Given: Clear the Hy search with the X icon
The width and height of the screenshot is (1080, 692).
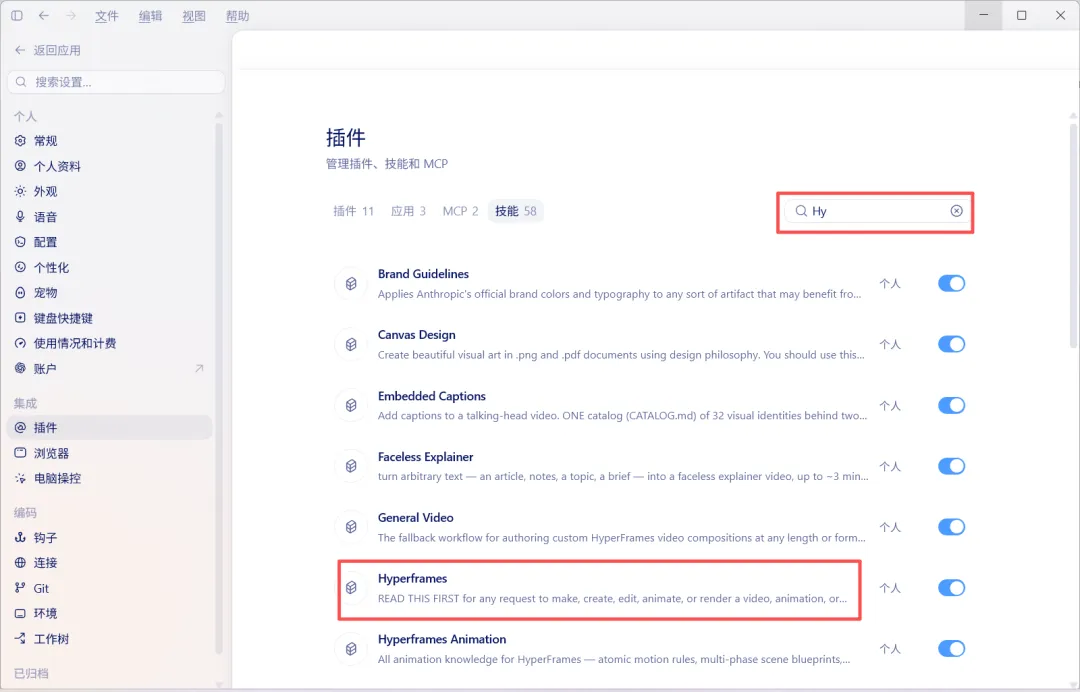Looking at the screenshot, I should coord(956,211).
